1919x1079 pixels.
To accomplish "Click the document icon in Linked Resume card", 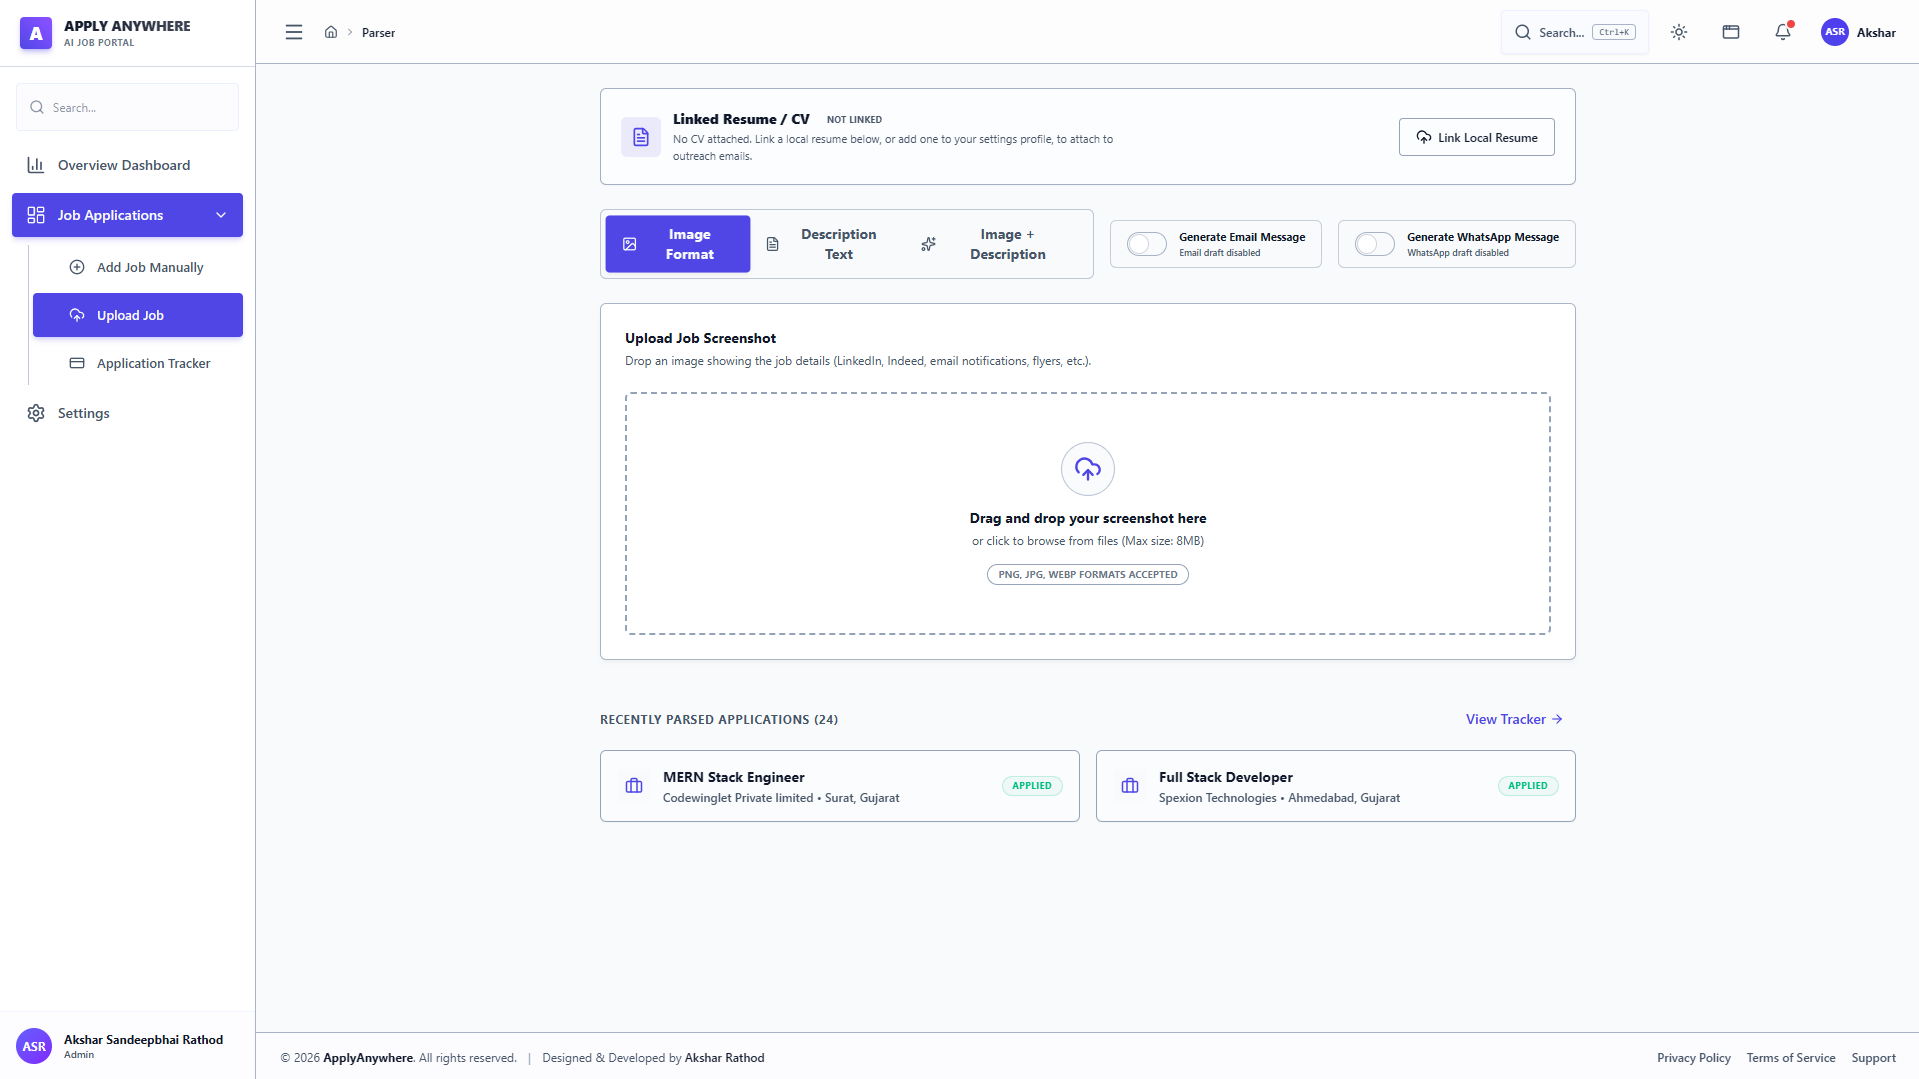I will point(641,137).
